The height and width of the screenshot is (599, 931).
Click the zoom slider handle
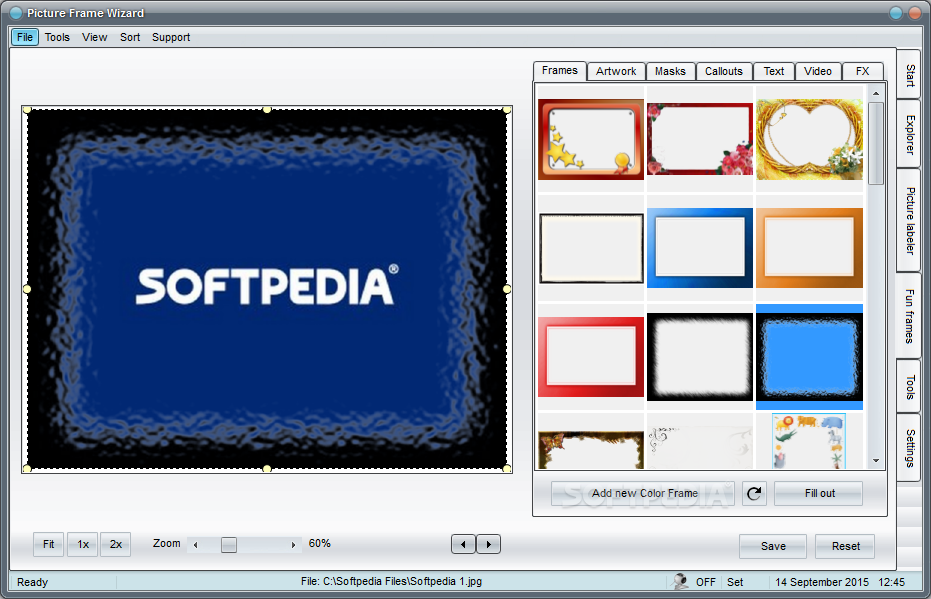pos(229,544)
